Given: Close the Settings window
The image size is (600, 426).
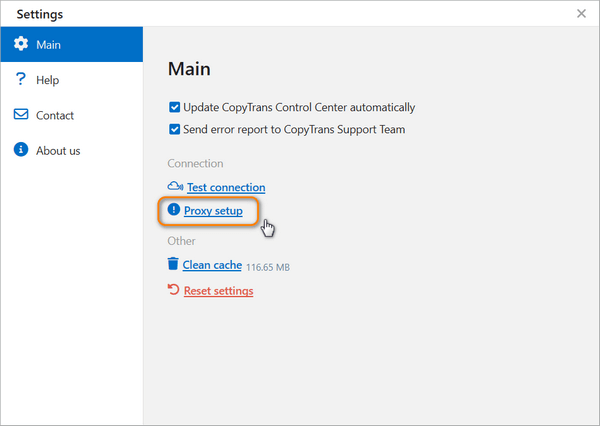Looking at the screenshot, I should pyautogui.click(x=581, y=14).
